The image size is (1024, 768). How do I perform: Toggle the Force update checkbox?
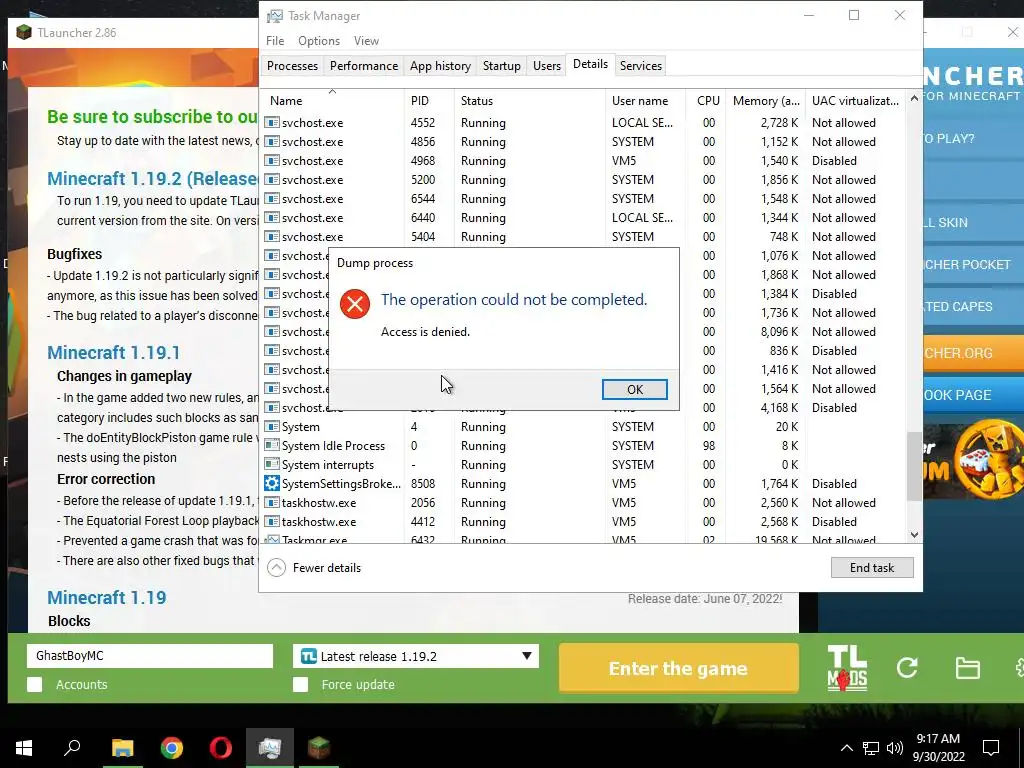click(x=300, y=684)
